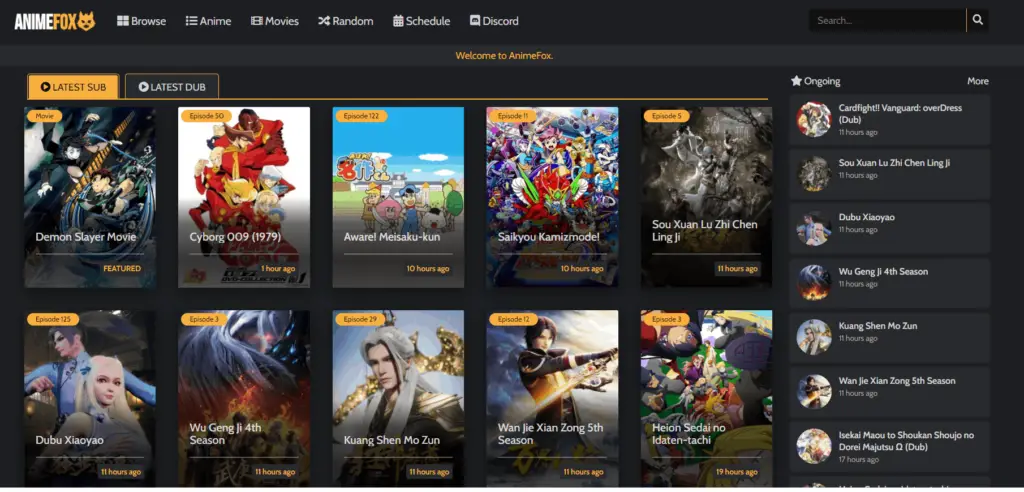
Task: Open Sou Xuan Lu Zhi Chen poster card
Action: click(x=707, y=197)
